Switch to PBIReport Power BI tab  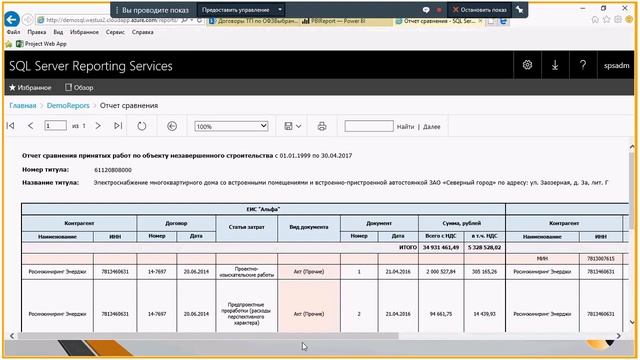coord(345,21)
